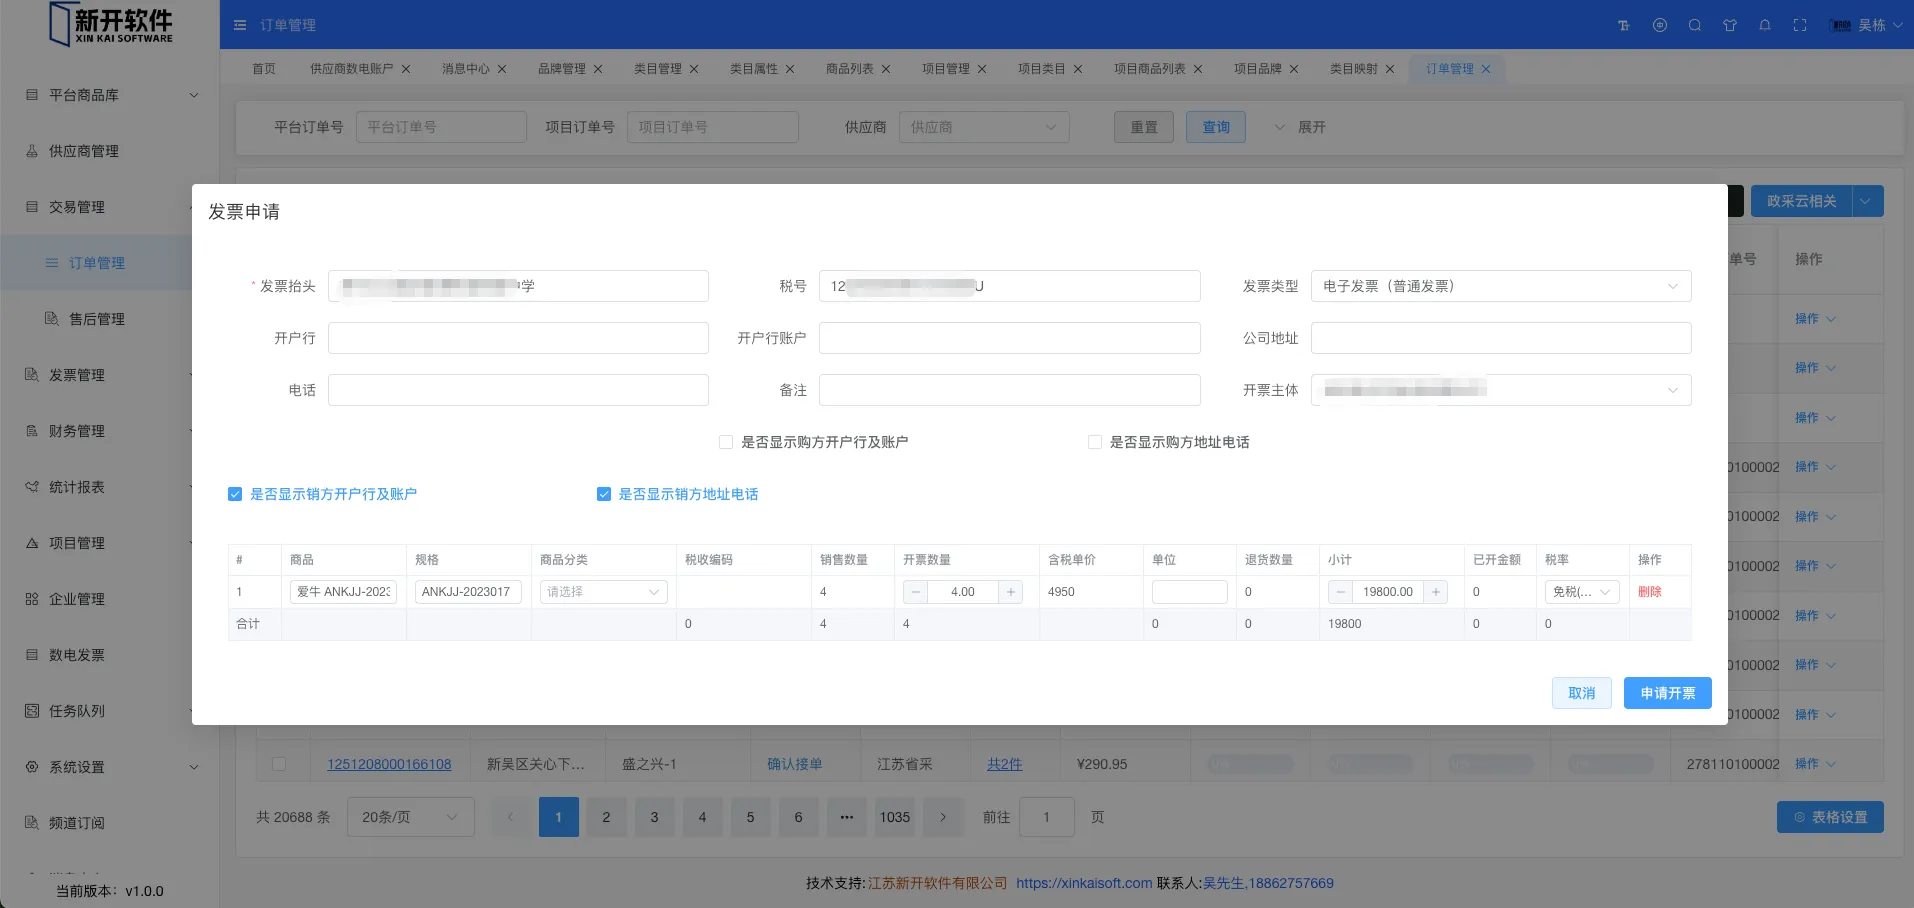Uncheck 是否显示销方开户行及账户
Screen dimensions: 1914x908
point(235,494)
